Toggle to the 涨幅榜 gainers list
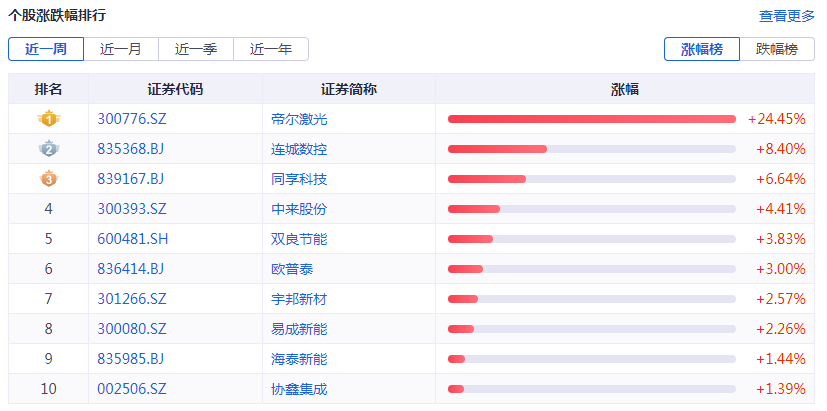The width and height of the screenshot is (827, 411). pos(702,49)
